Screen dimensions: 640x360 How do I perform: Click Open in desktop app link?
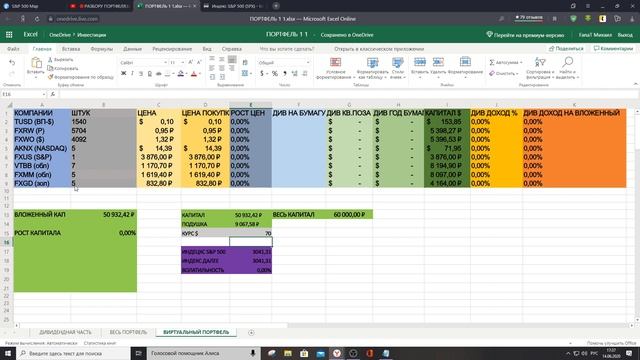[379, 49]
